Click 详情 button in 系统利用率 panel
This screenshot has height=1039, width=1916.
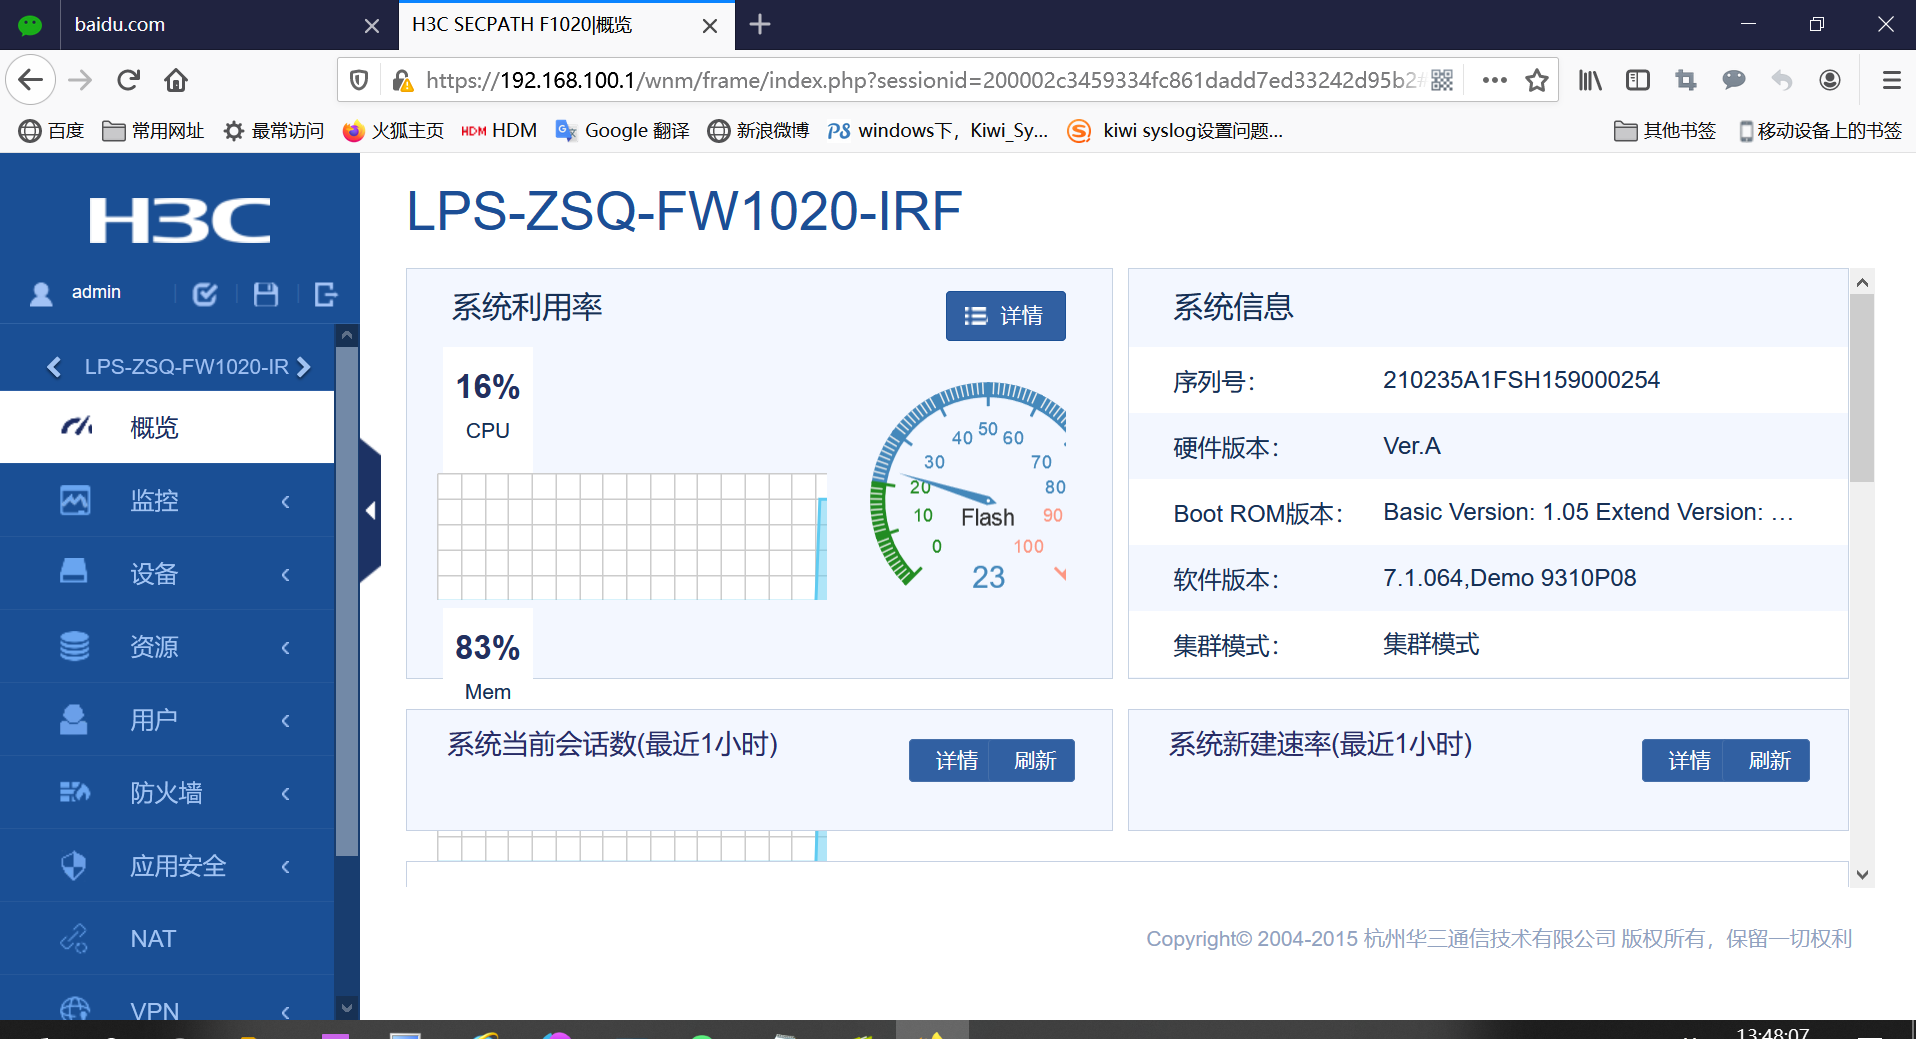tap(1005, 316)
